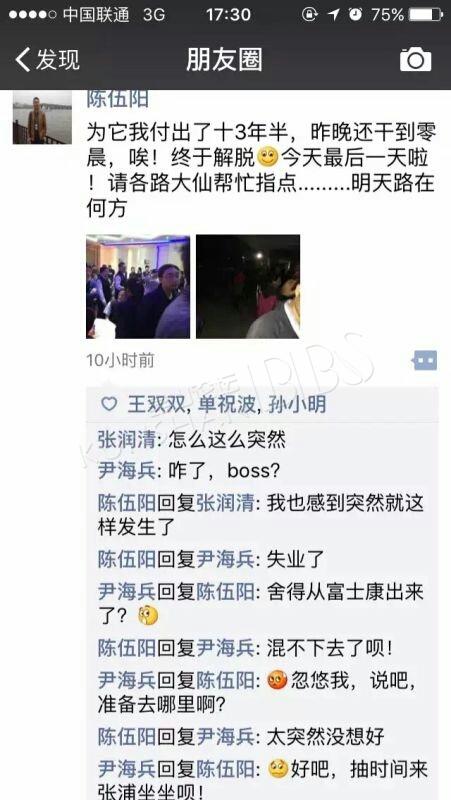Tap the heart like icon before 王双双
451x800 pixels.
click(x=109, y=404)
